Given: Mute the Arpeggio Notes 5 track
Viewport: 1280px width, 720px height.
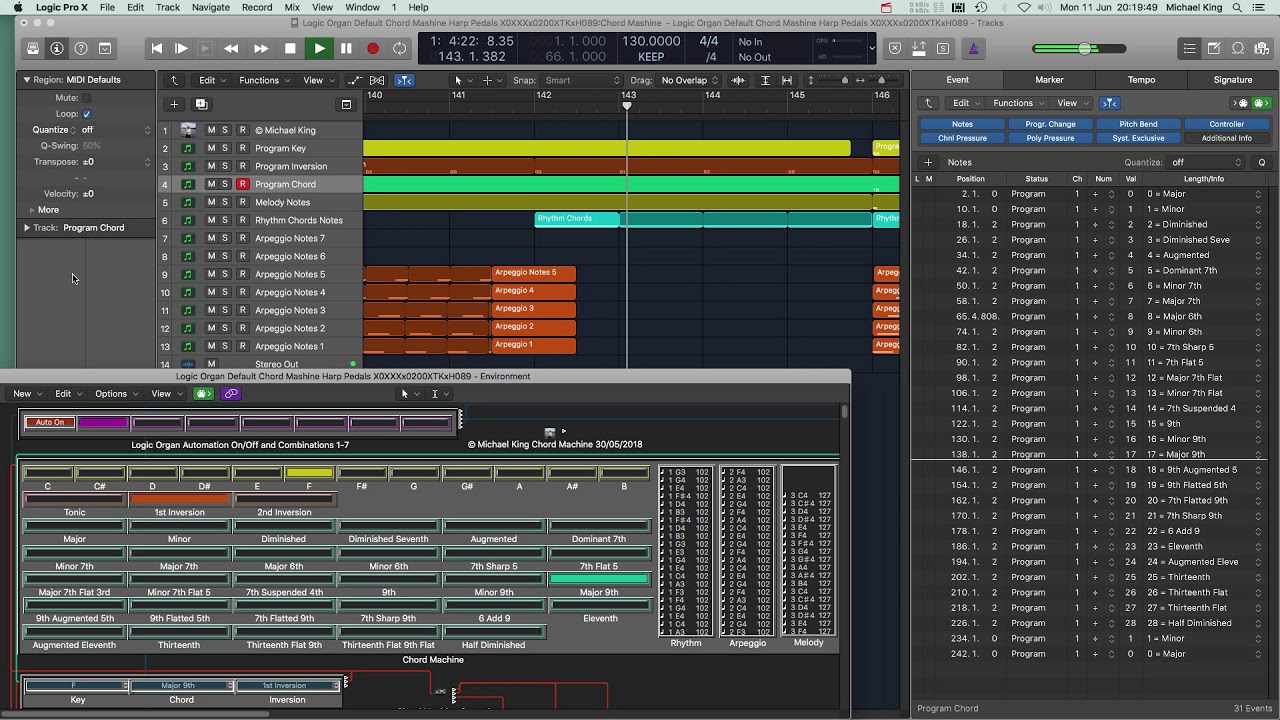Looking at the screenshot, I should [x=211, y=274].
